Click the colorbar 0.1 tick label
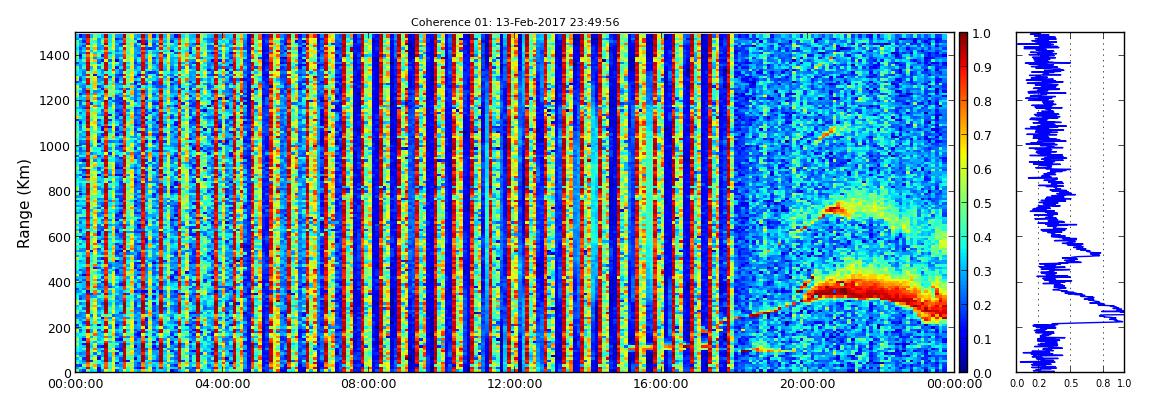 click(x=981, y=339)
